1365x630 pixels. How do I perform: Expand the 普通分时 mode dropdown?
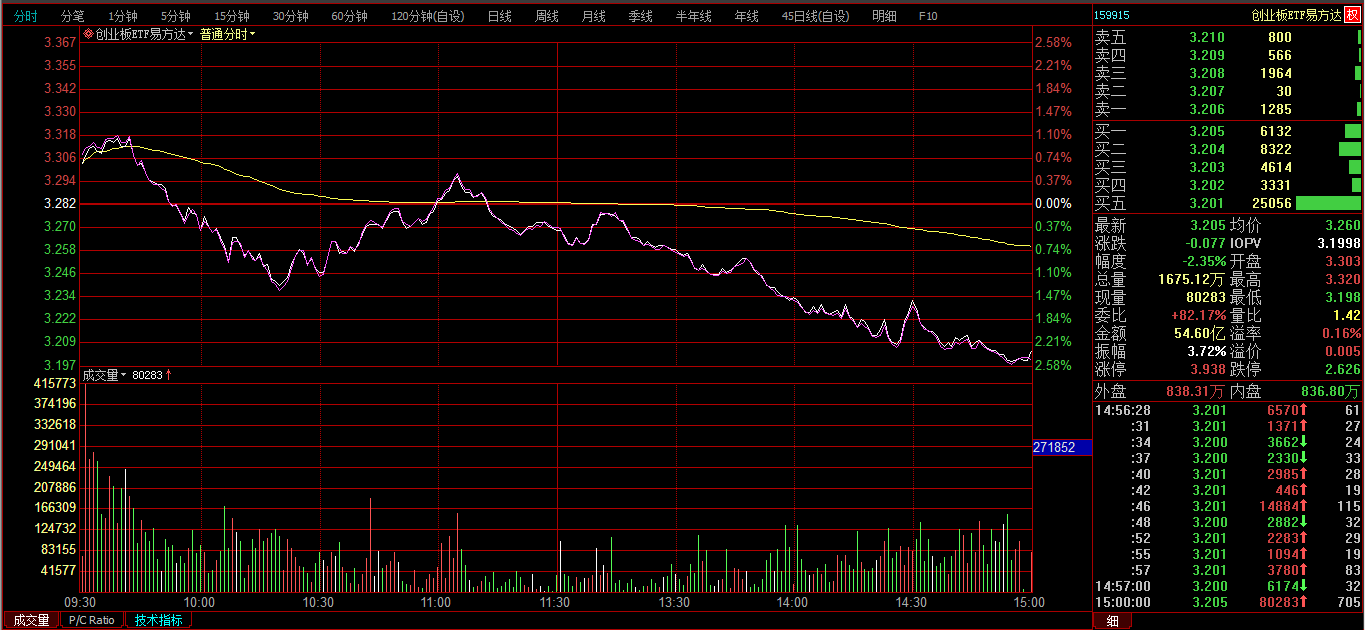coord(227,34)
